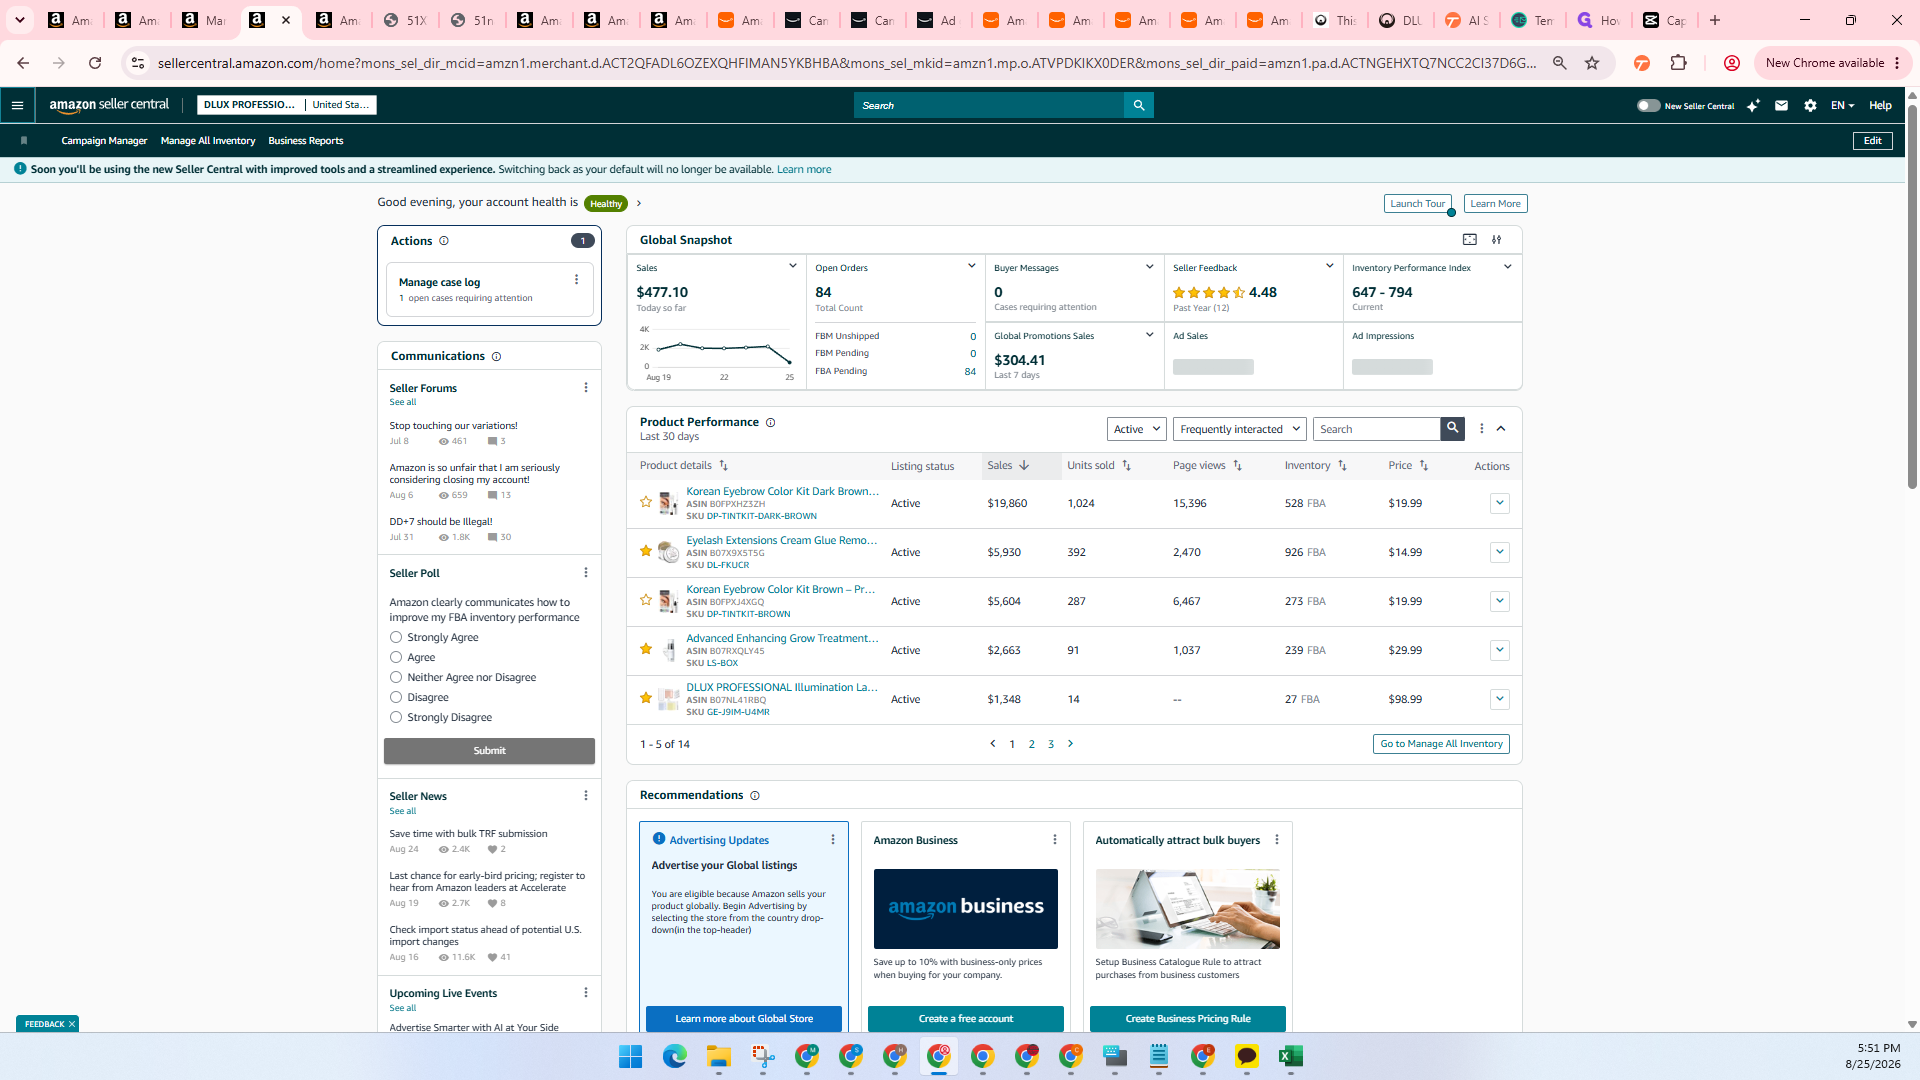1920x1080 pixels.
Task: Open Seller News options kebab menu
Action: click(586, 796)
